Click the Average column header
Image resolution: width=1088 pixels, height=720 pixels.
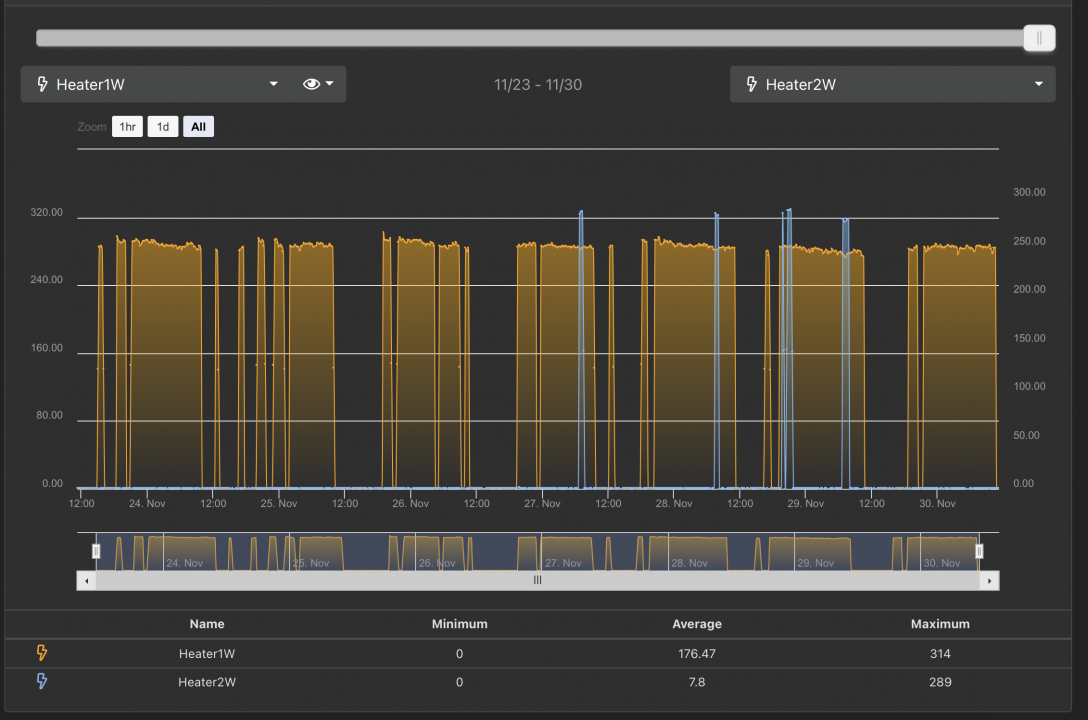tap(697, 624)
